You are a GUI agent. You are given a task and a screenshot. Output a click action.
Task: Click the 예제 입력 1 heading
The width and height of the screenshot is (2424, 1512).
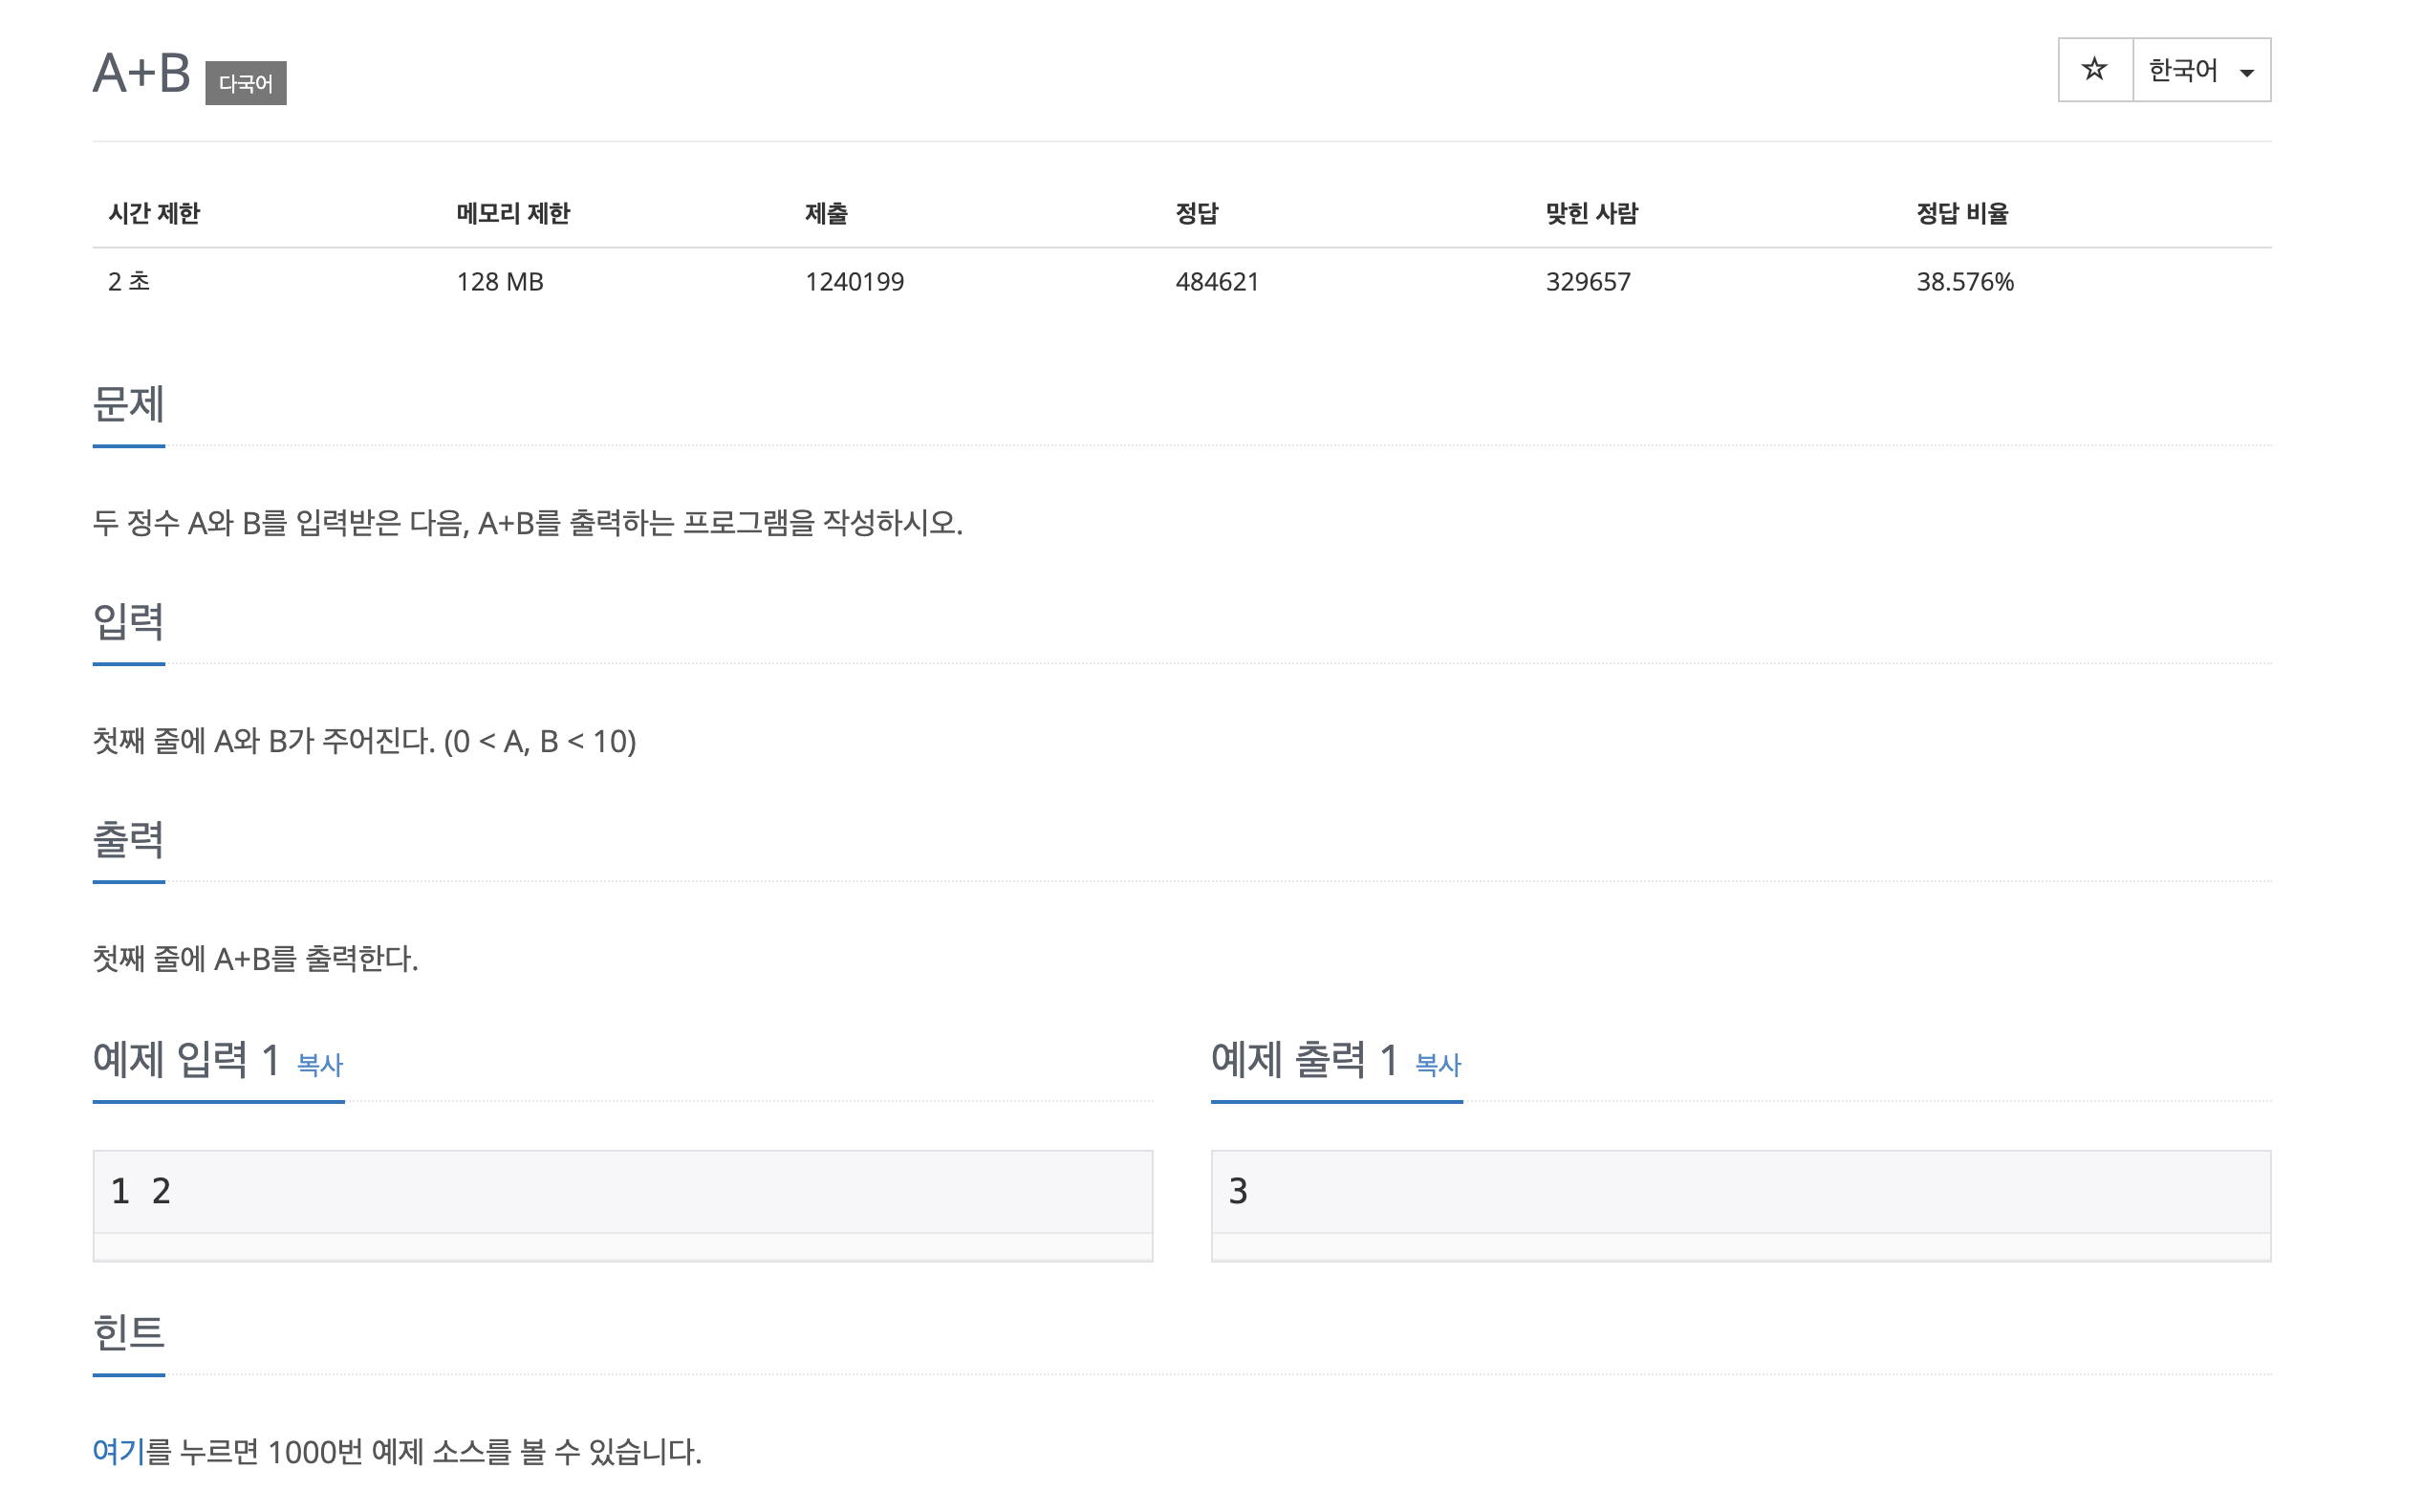(185, 1060)
